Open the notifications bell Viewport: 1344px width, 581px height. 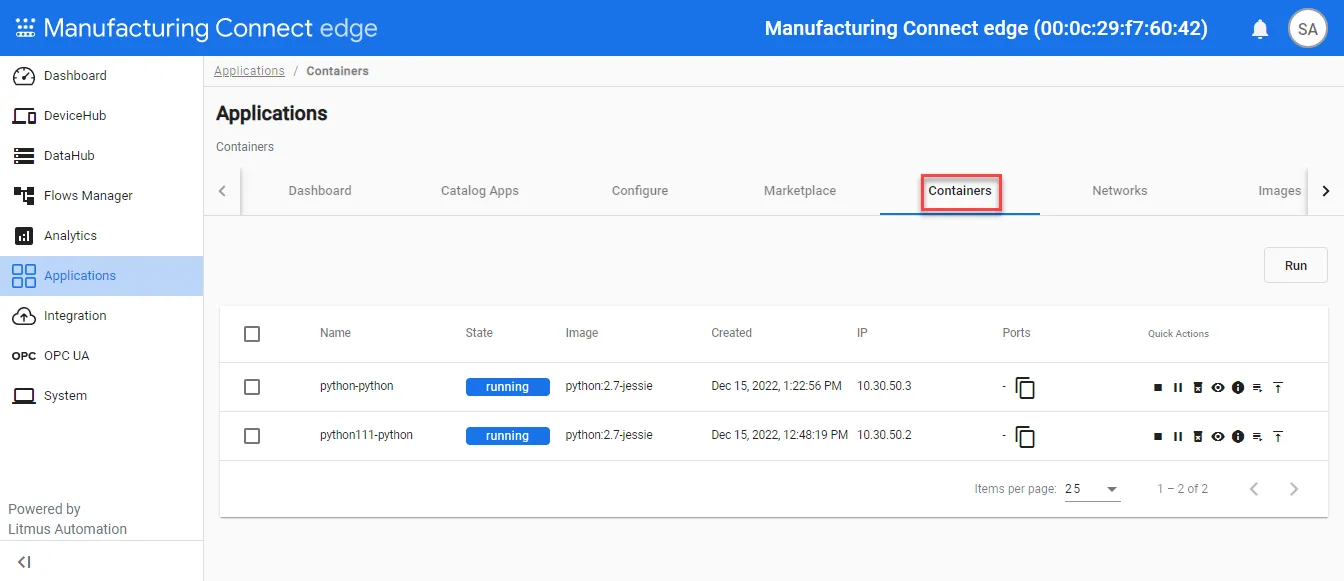click(x=1260, y=29)
